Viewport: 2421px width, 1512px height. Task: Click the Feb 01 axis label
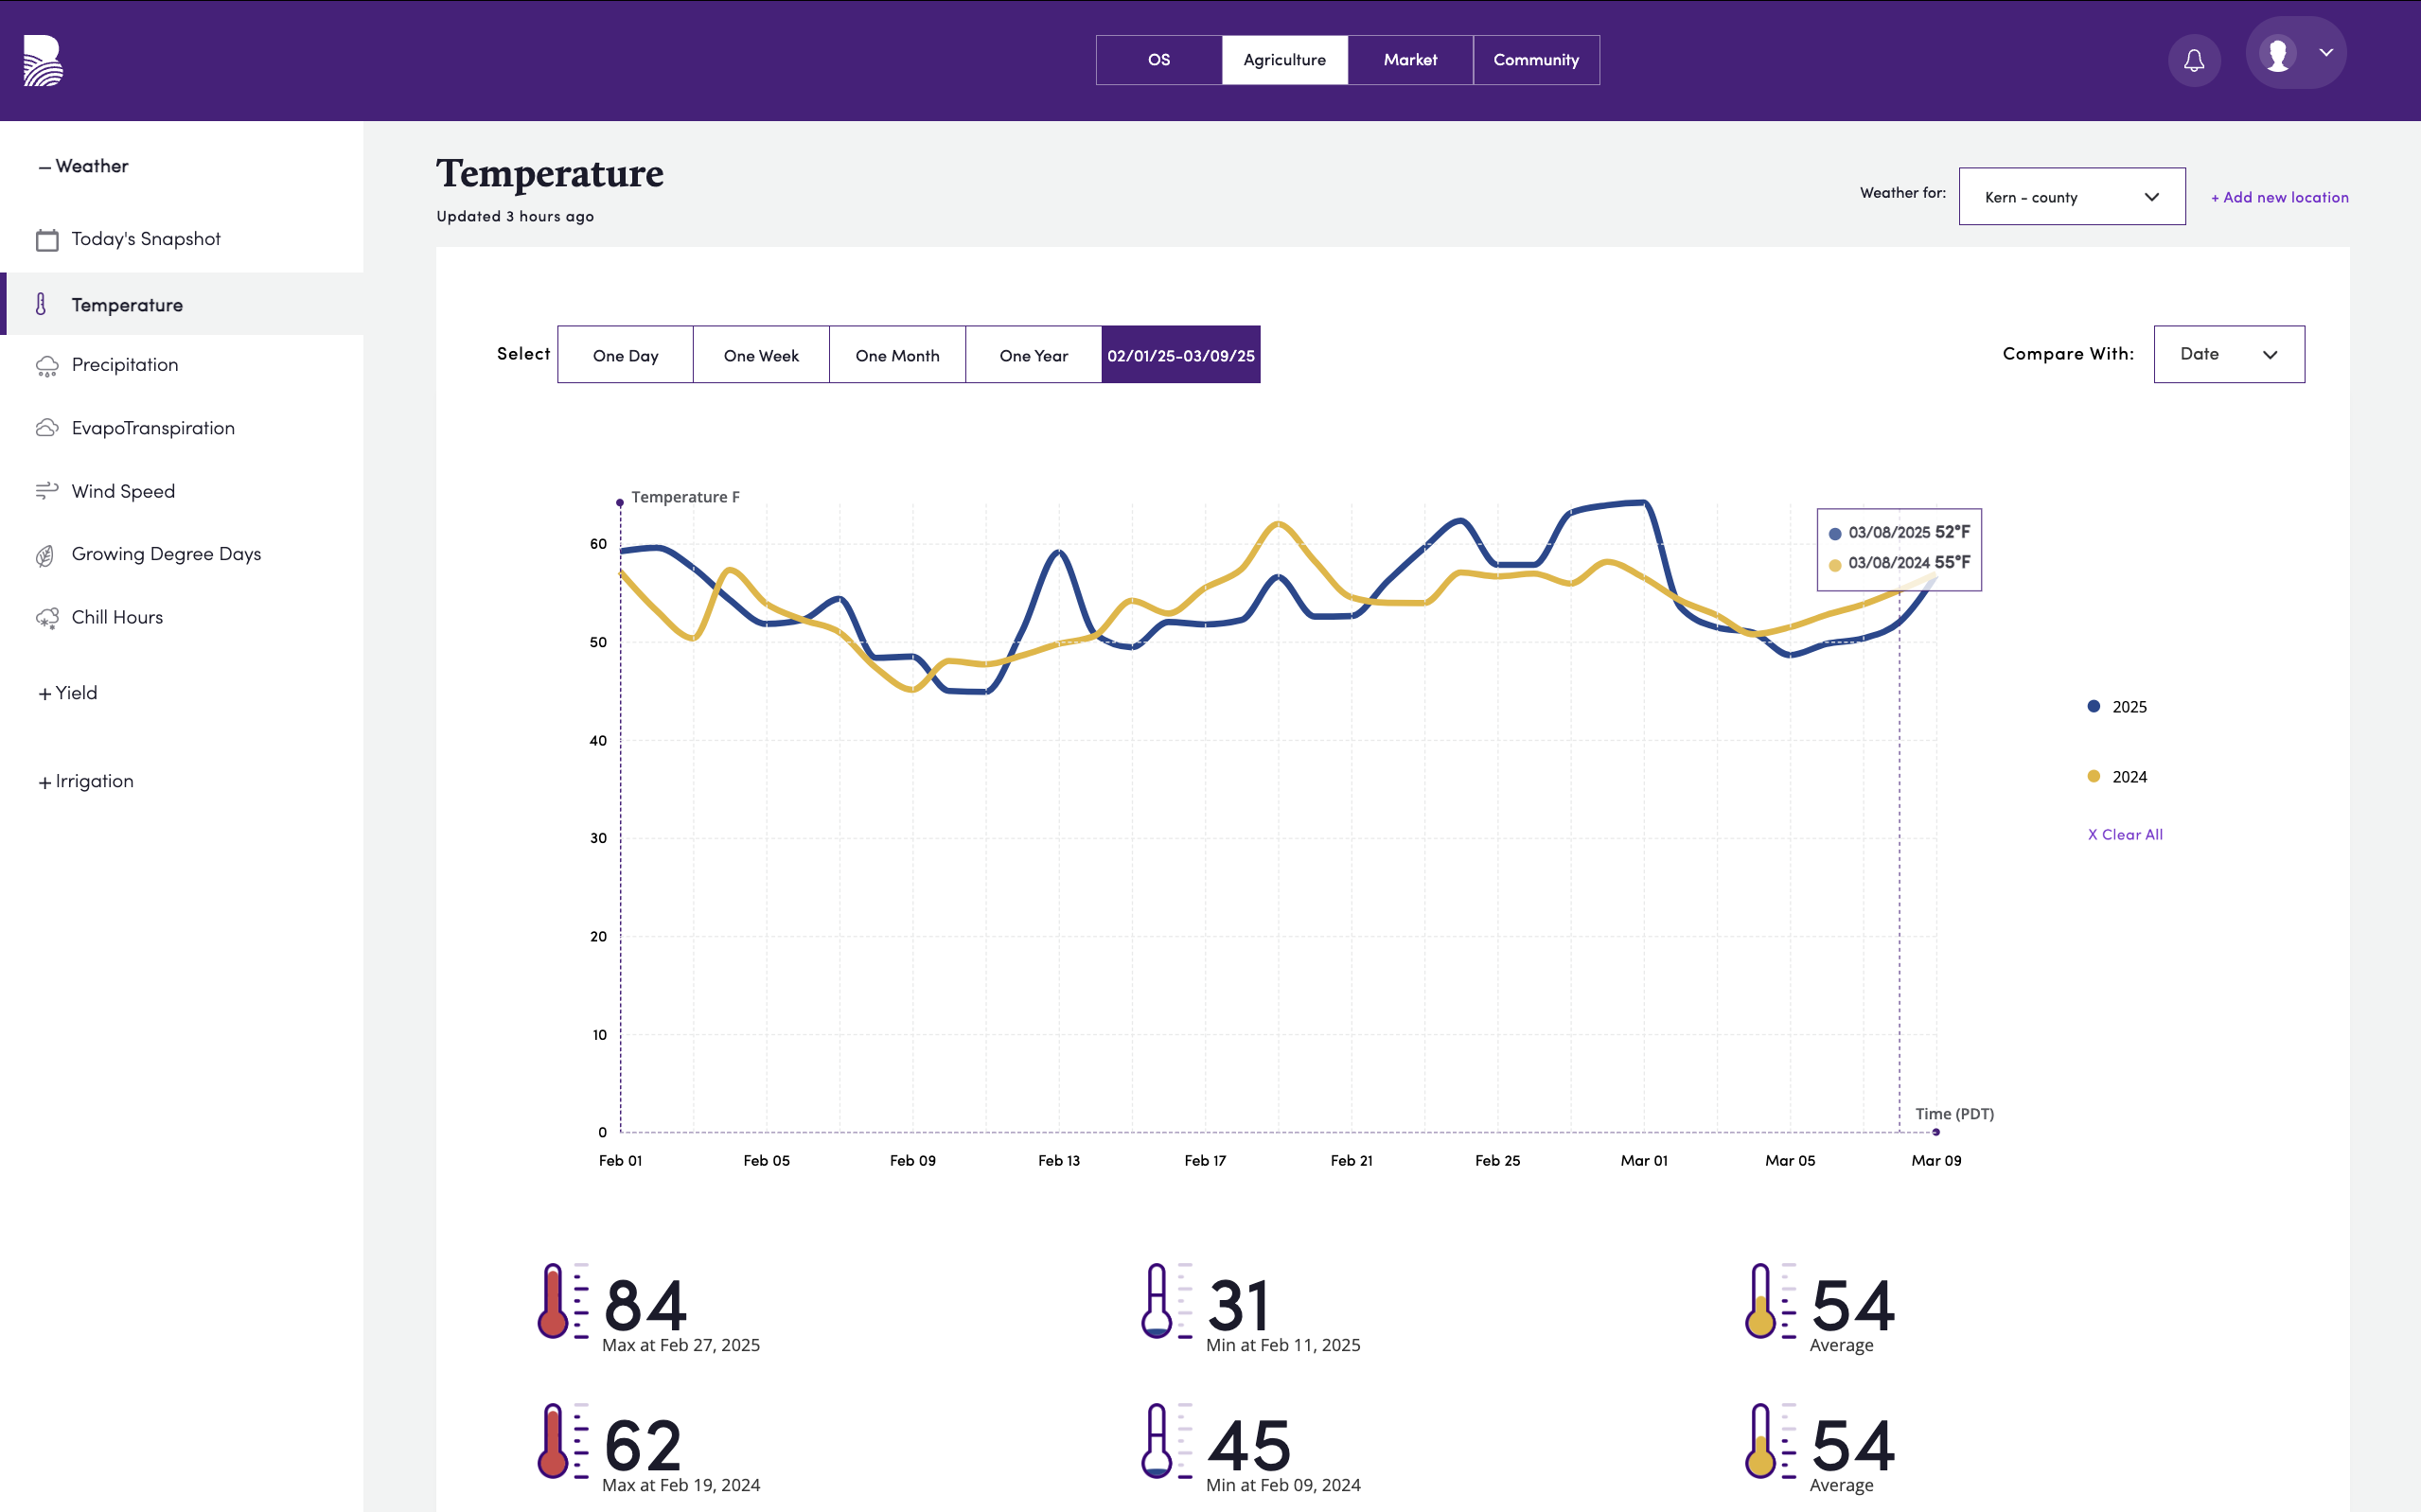coord(620,1160)
